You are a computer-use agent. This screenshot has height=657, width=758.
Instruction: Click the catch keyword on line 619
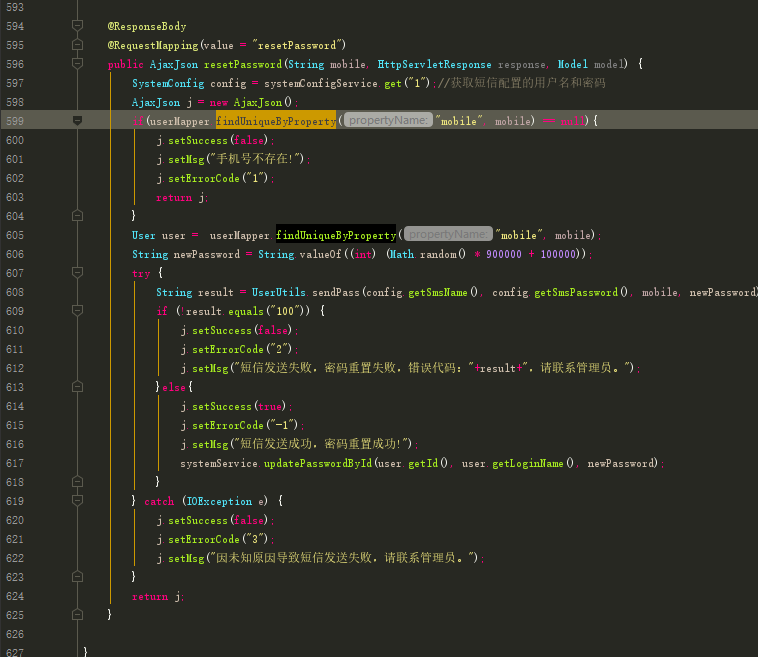tap(159, 502)
